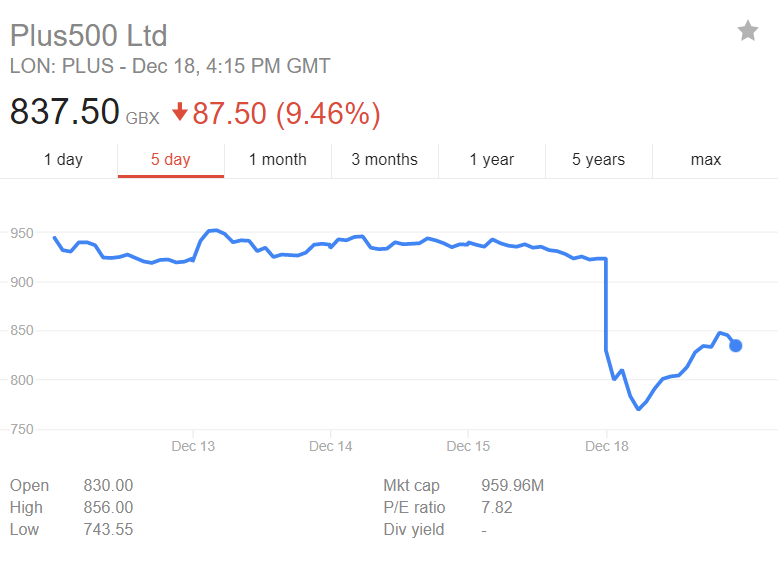Switch to the 1 month range
The image size is (778, 565).
click(x=278, y=160)
